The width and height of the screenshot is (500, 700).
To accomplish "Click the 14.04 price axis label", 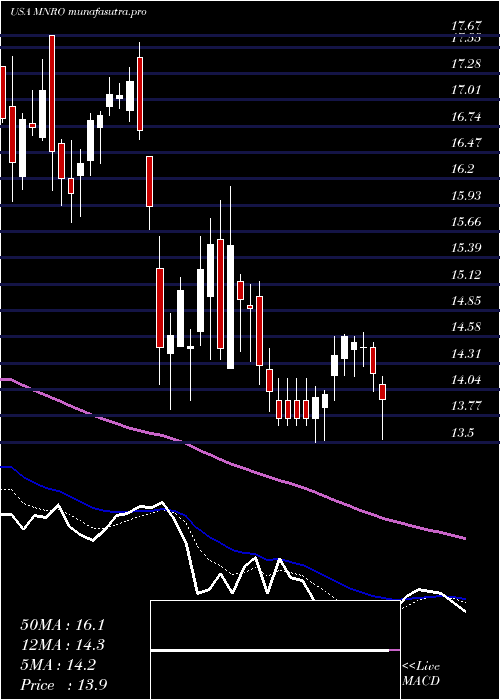I will (466, 380).
